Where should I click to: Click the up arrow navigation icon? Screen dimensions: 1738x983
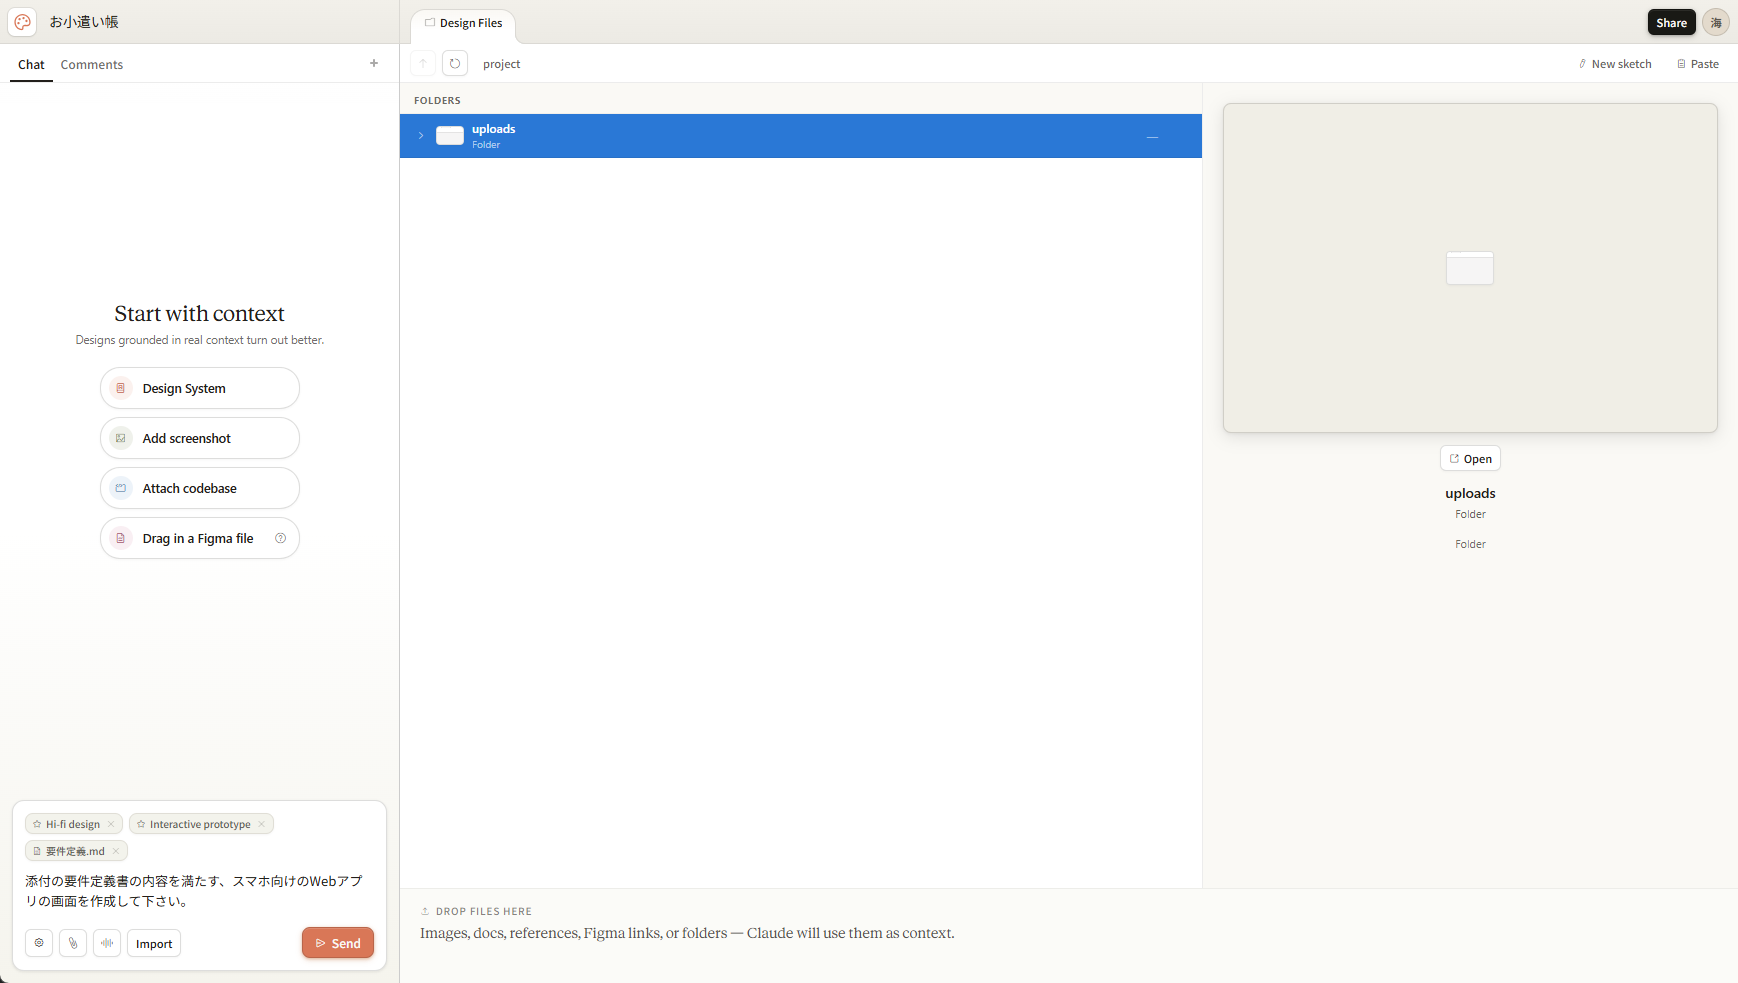[x=423, y=64]
